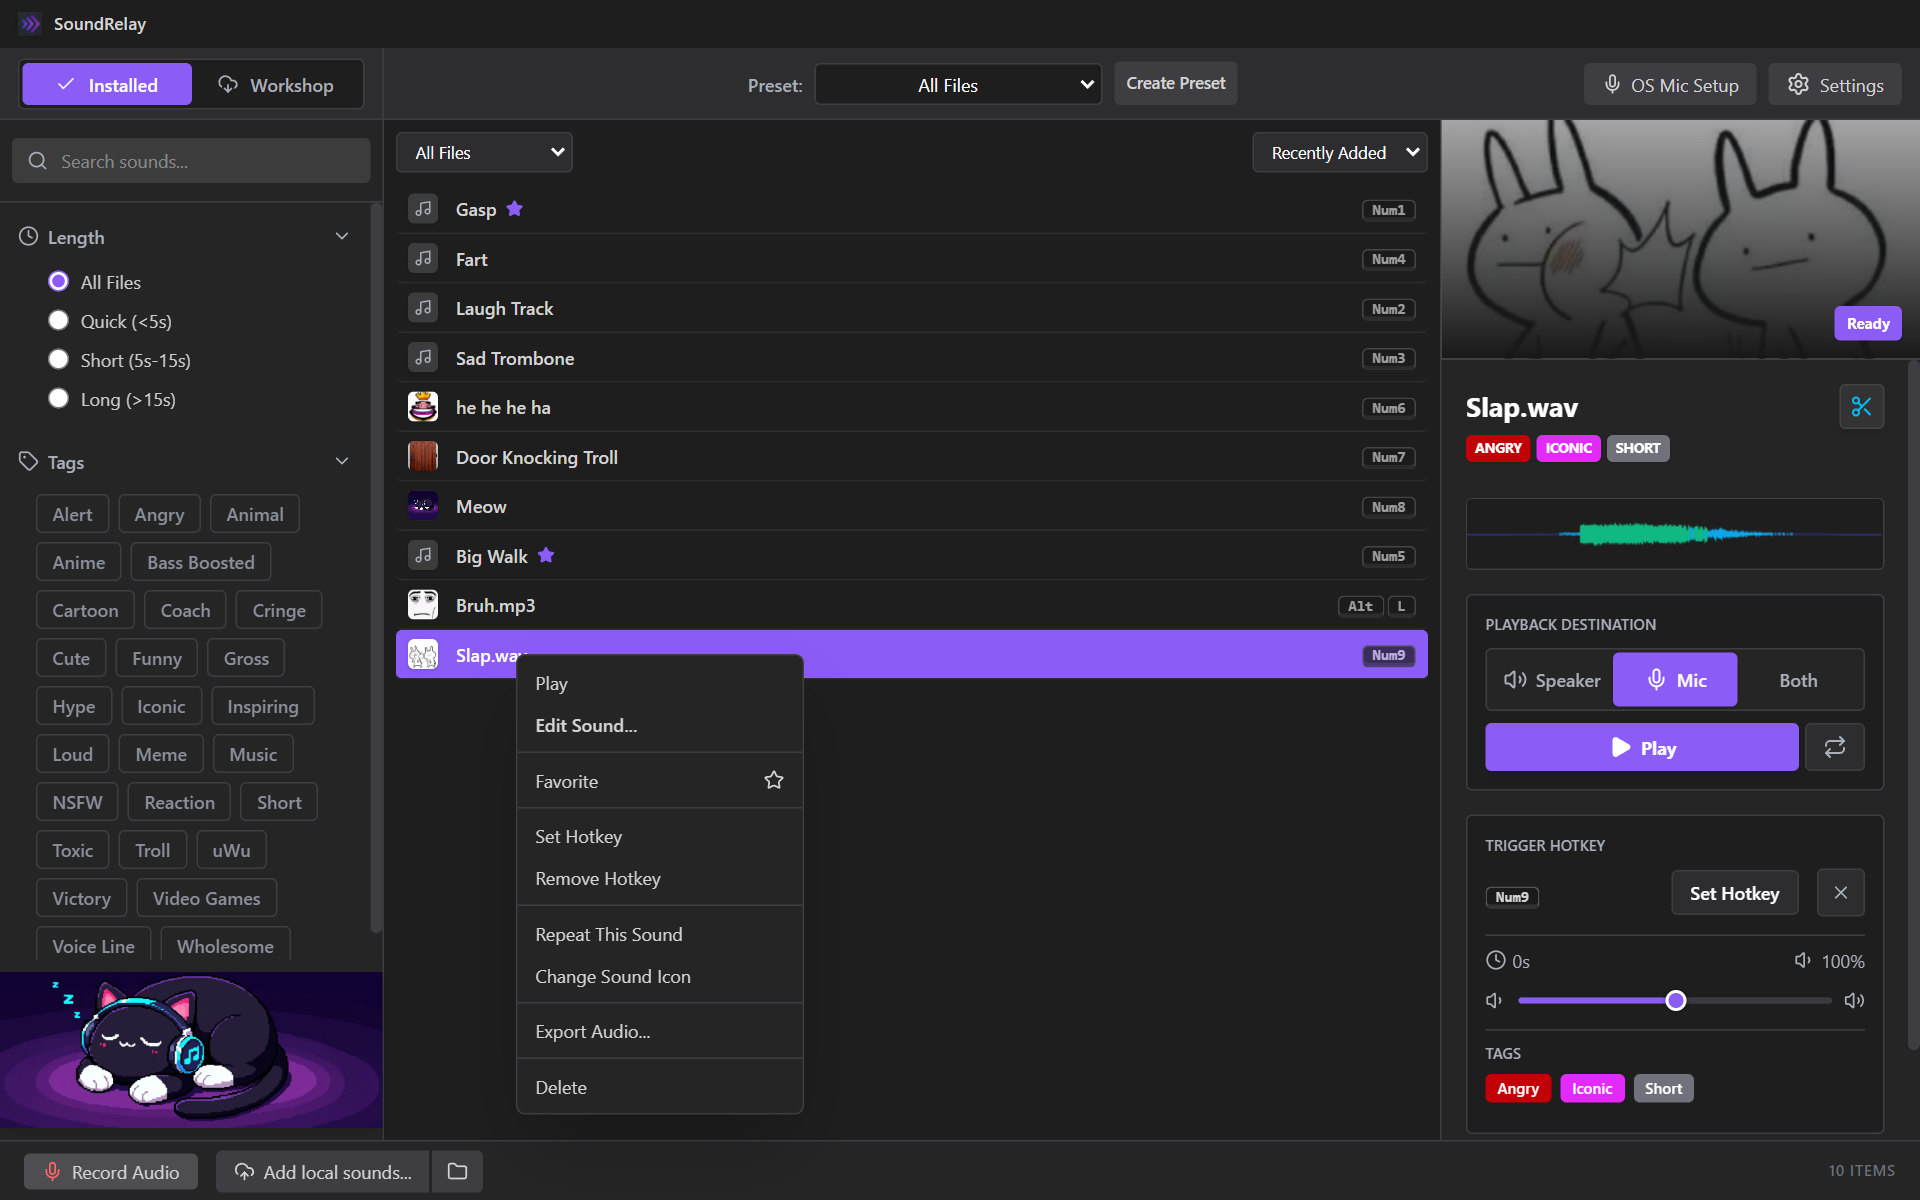1920x1200 pixels.
Task: Adjust the volume slider handle
Action: (1676, 1001)
